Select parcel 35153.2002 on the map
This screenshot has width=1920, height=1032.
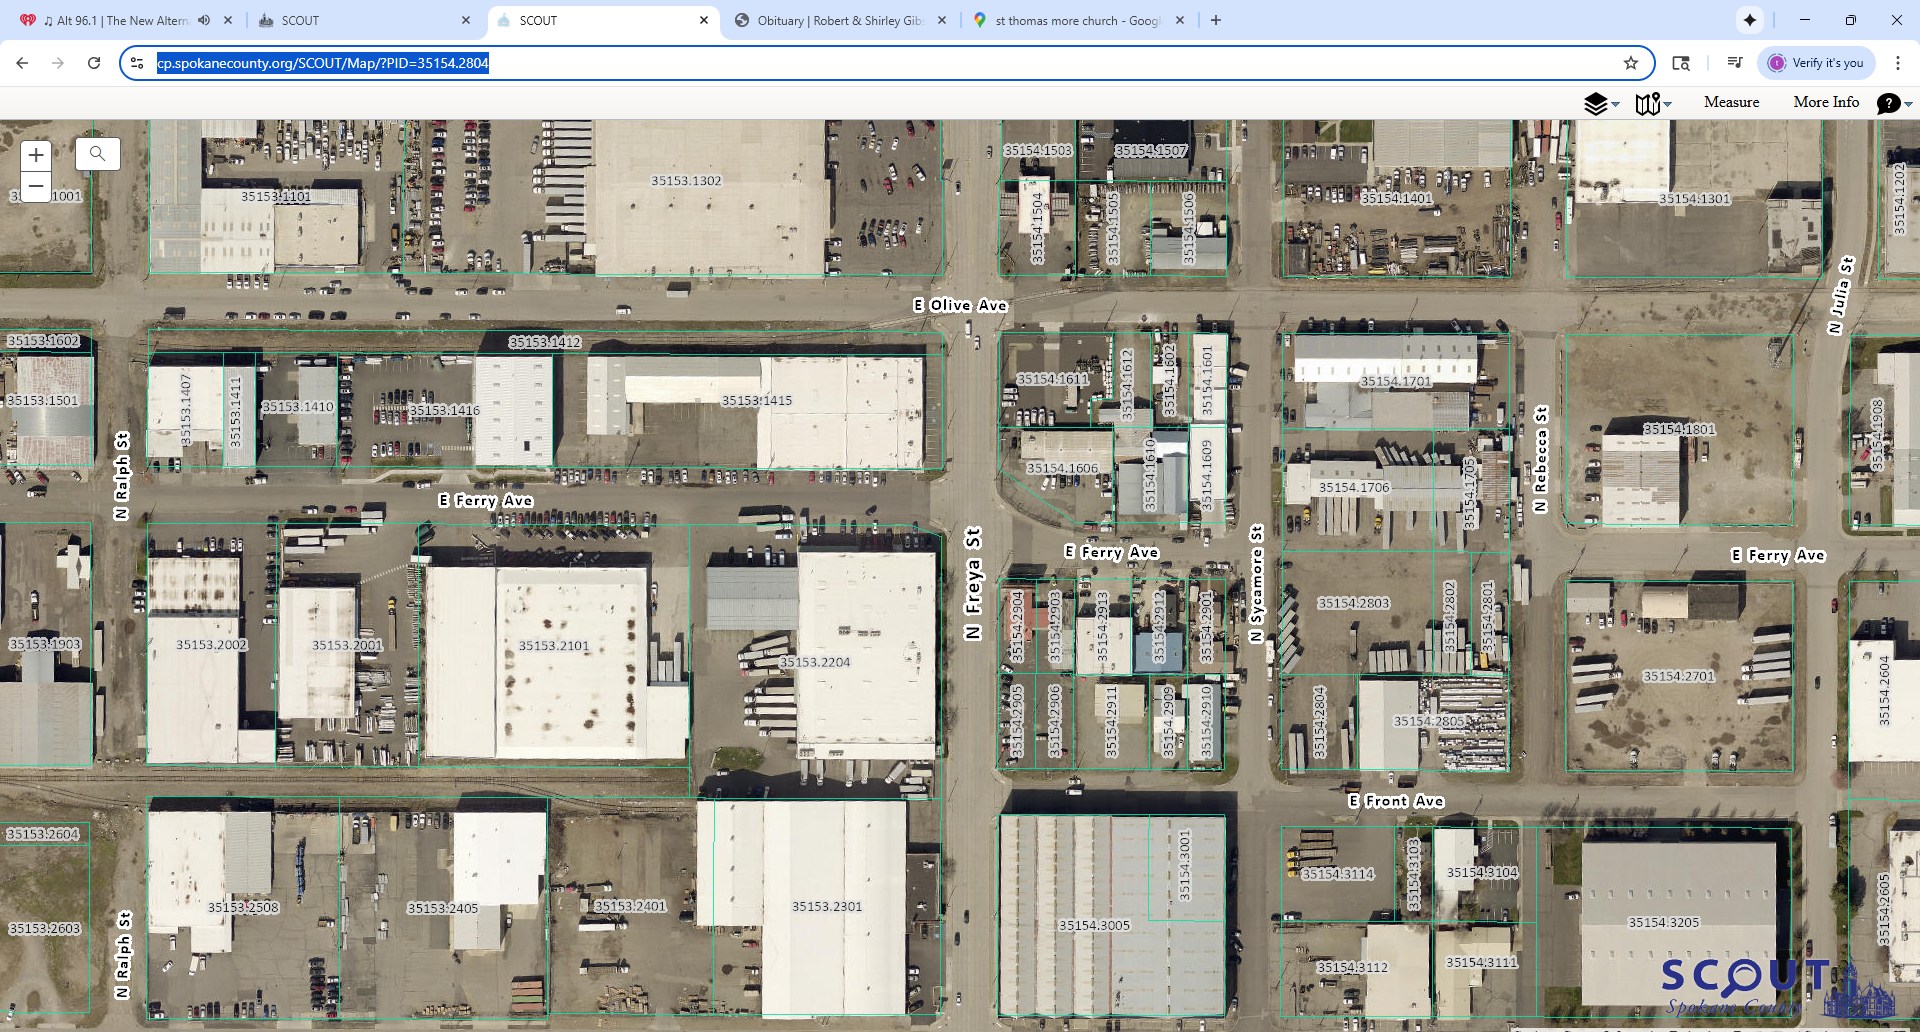pyautogui.click(x=211, y=645)
